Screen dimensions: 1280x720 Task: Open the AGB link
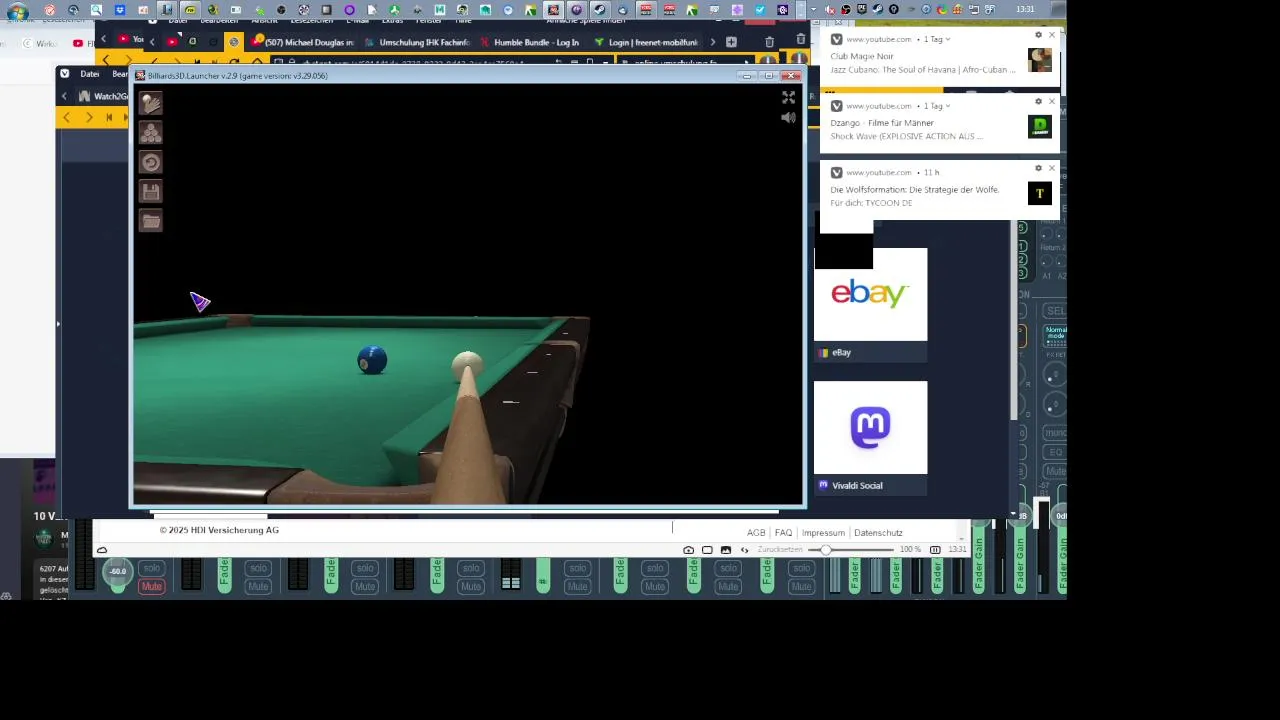(x=756, y=533)
